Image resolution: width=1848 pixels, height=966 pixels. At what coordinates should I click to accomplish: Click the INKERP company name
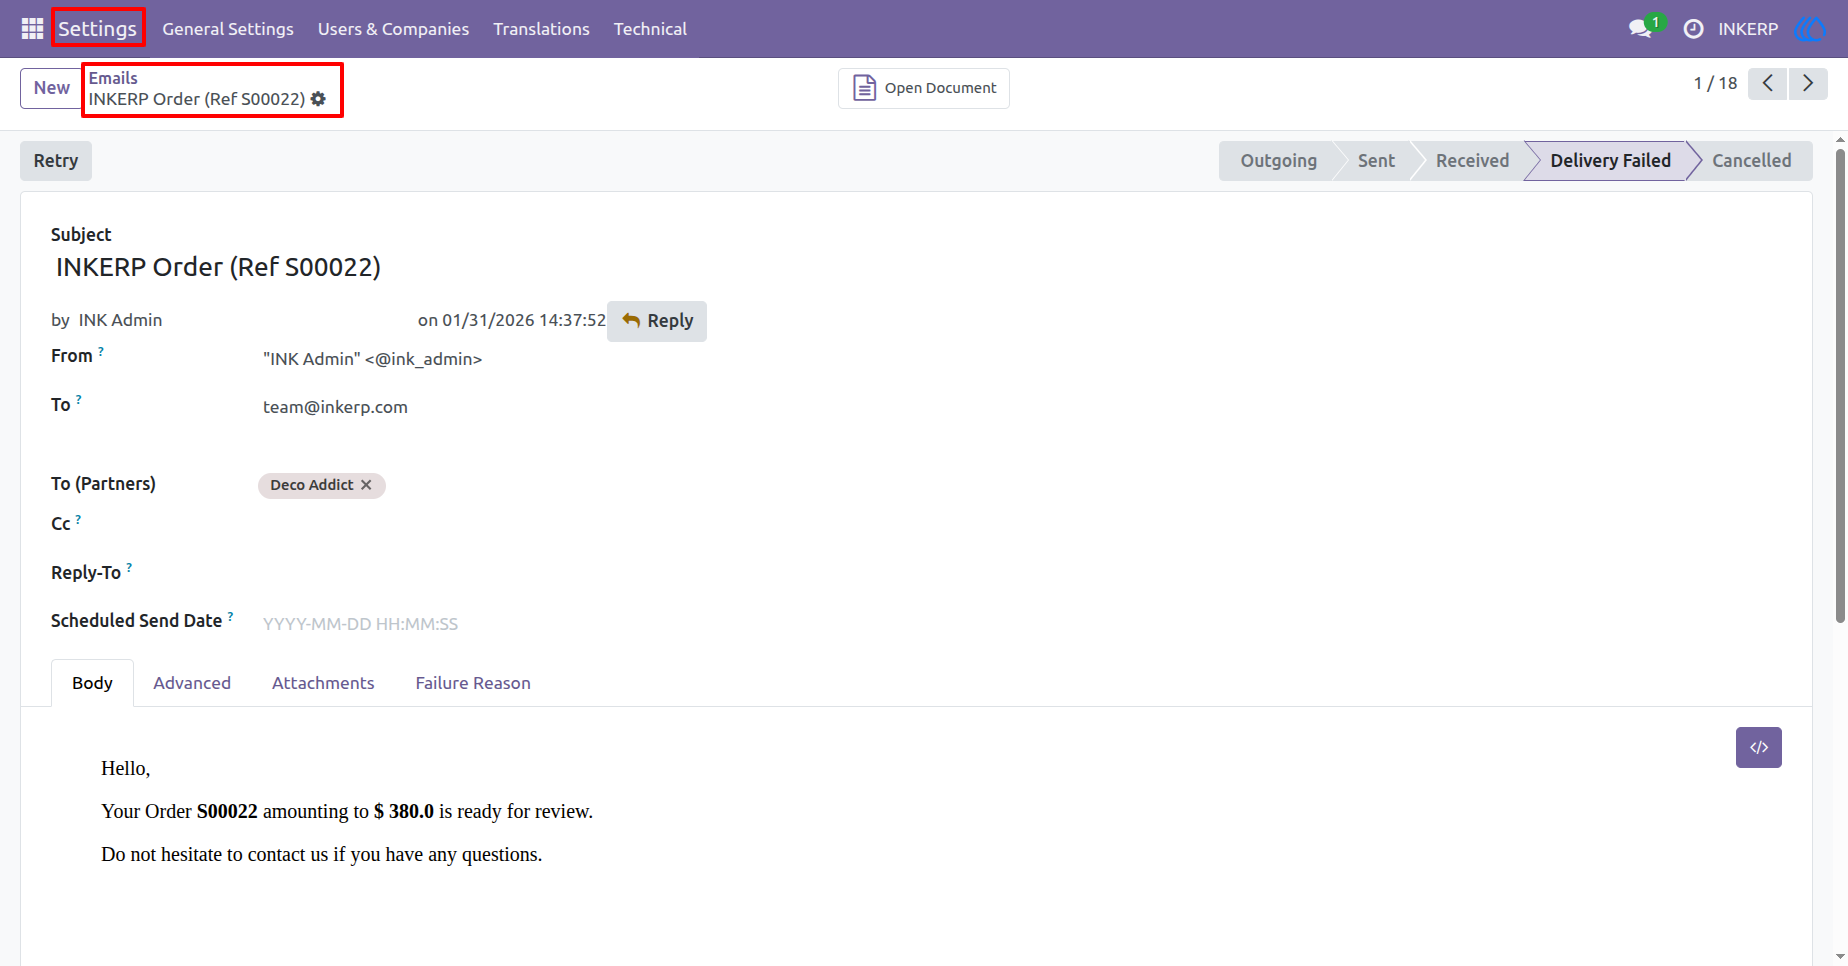[1748, 29]
